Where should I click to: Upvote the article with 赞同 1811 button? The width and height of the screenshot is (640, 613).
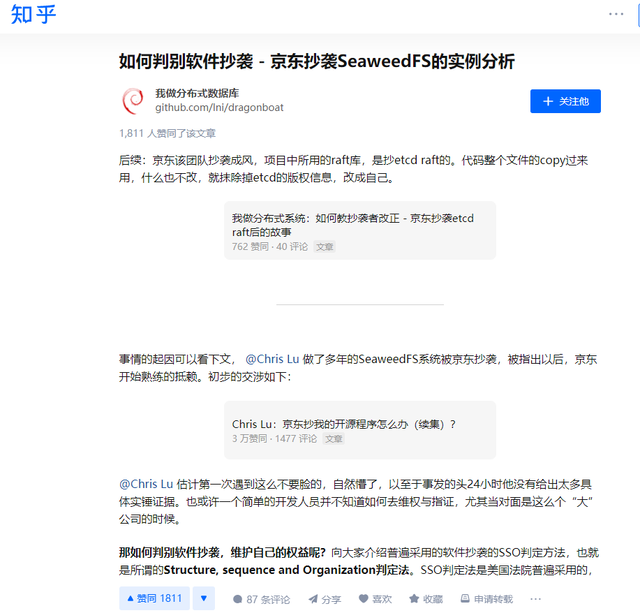pos(153,598)
